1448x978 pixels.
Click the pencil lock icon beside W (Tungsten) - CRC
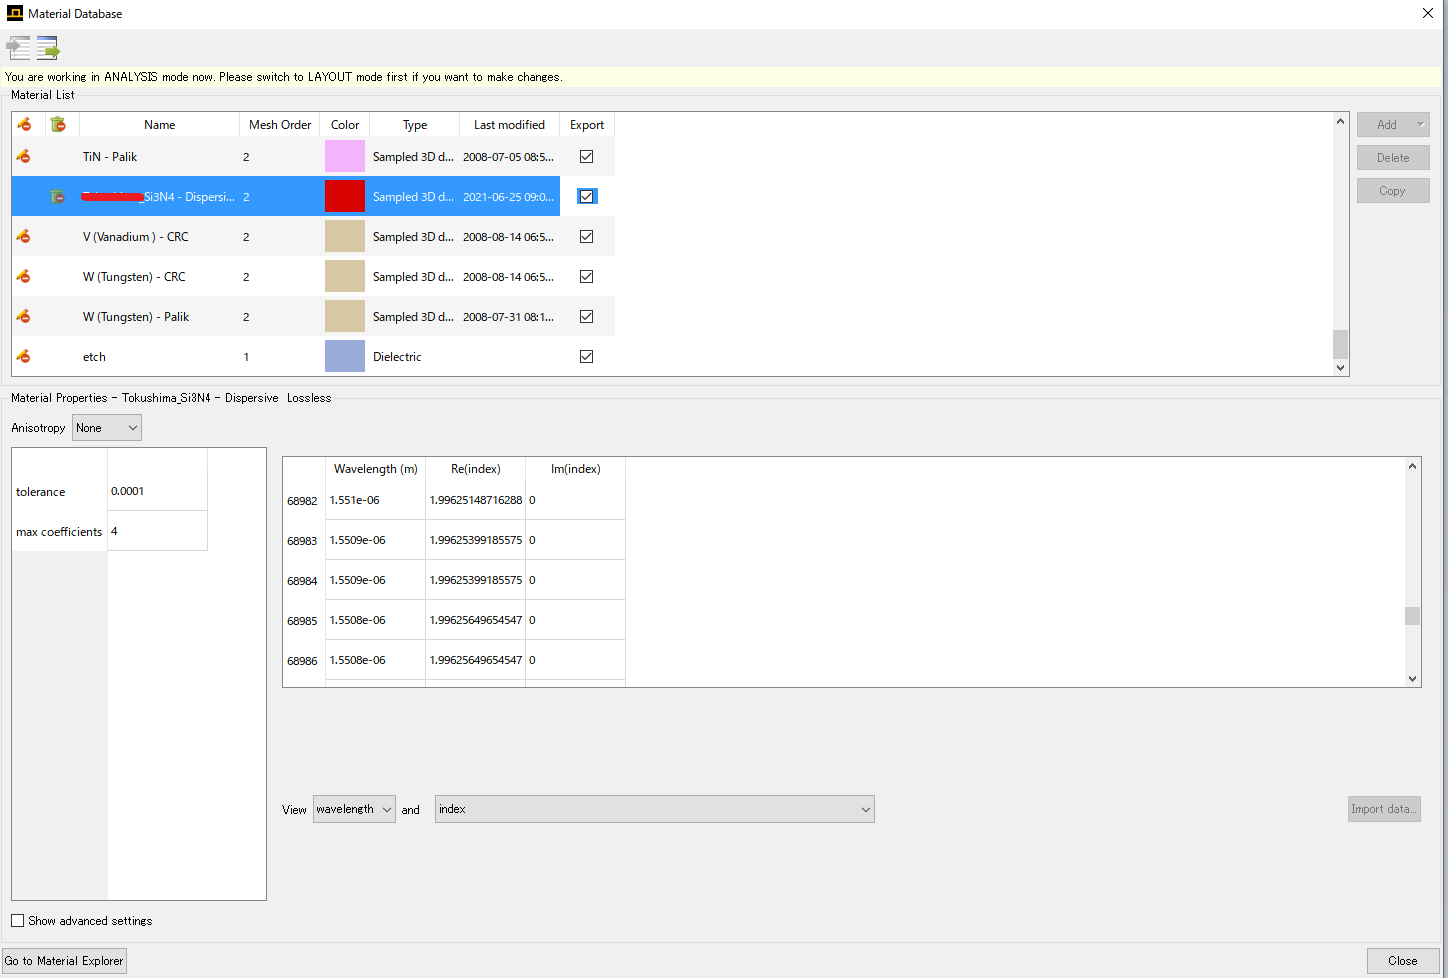[x=24, y=277]
